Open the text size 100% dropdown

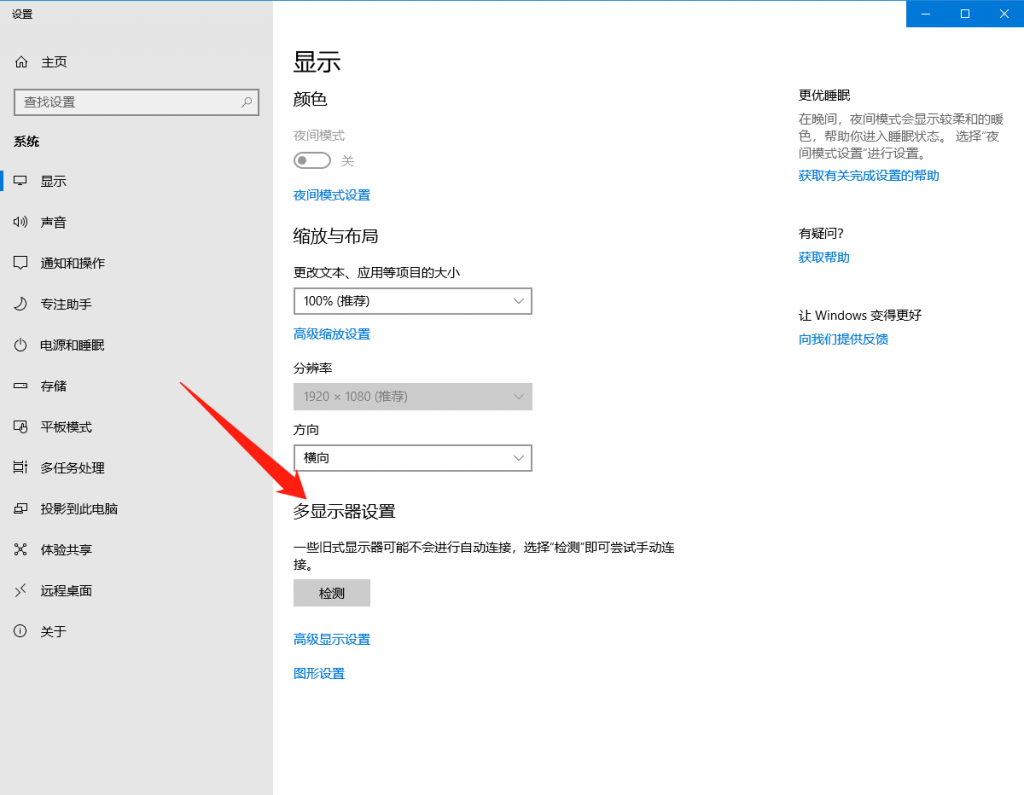coord(412,301)
